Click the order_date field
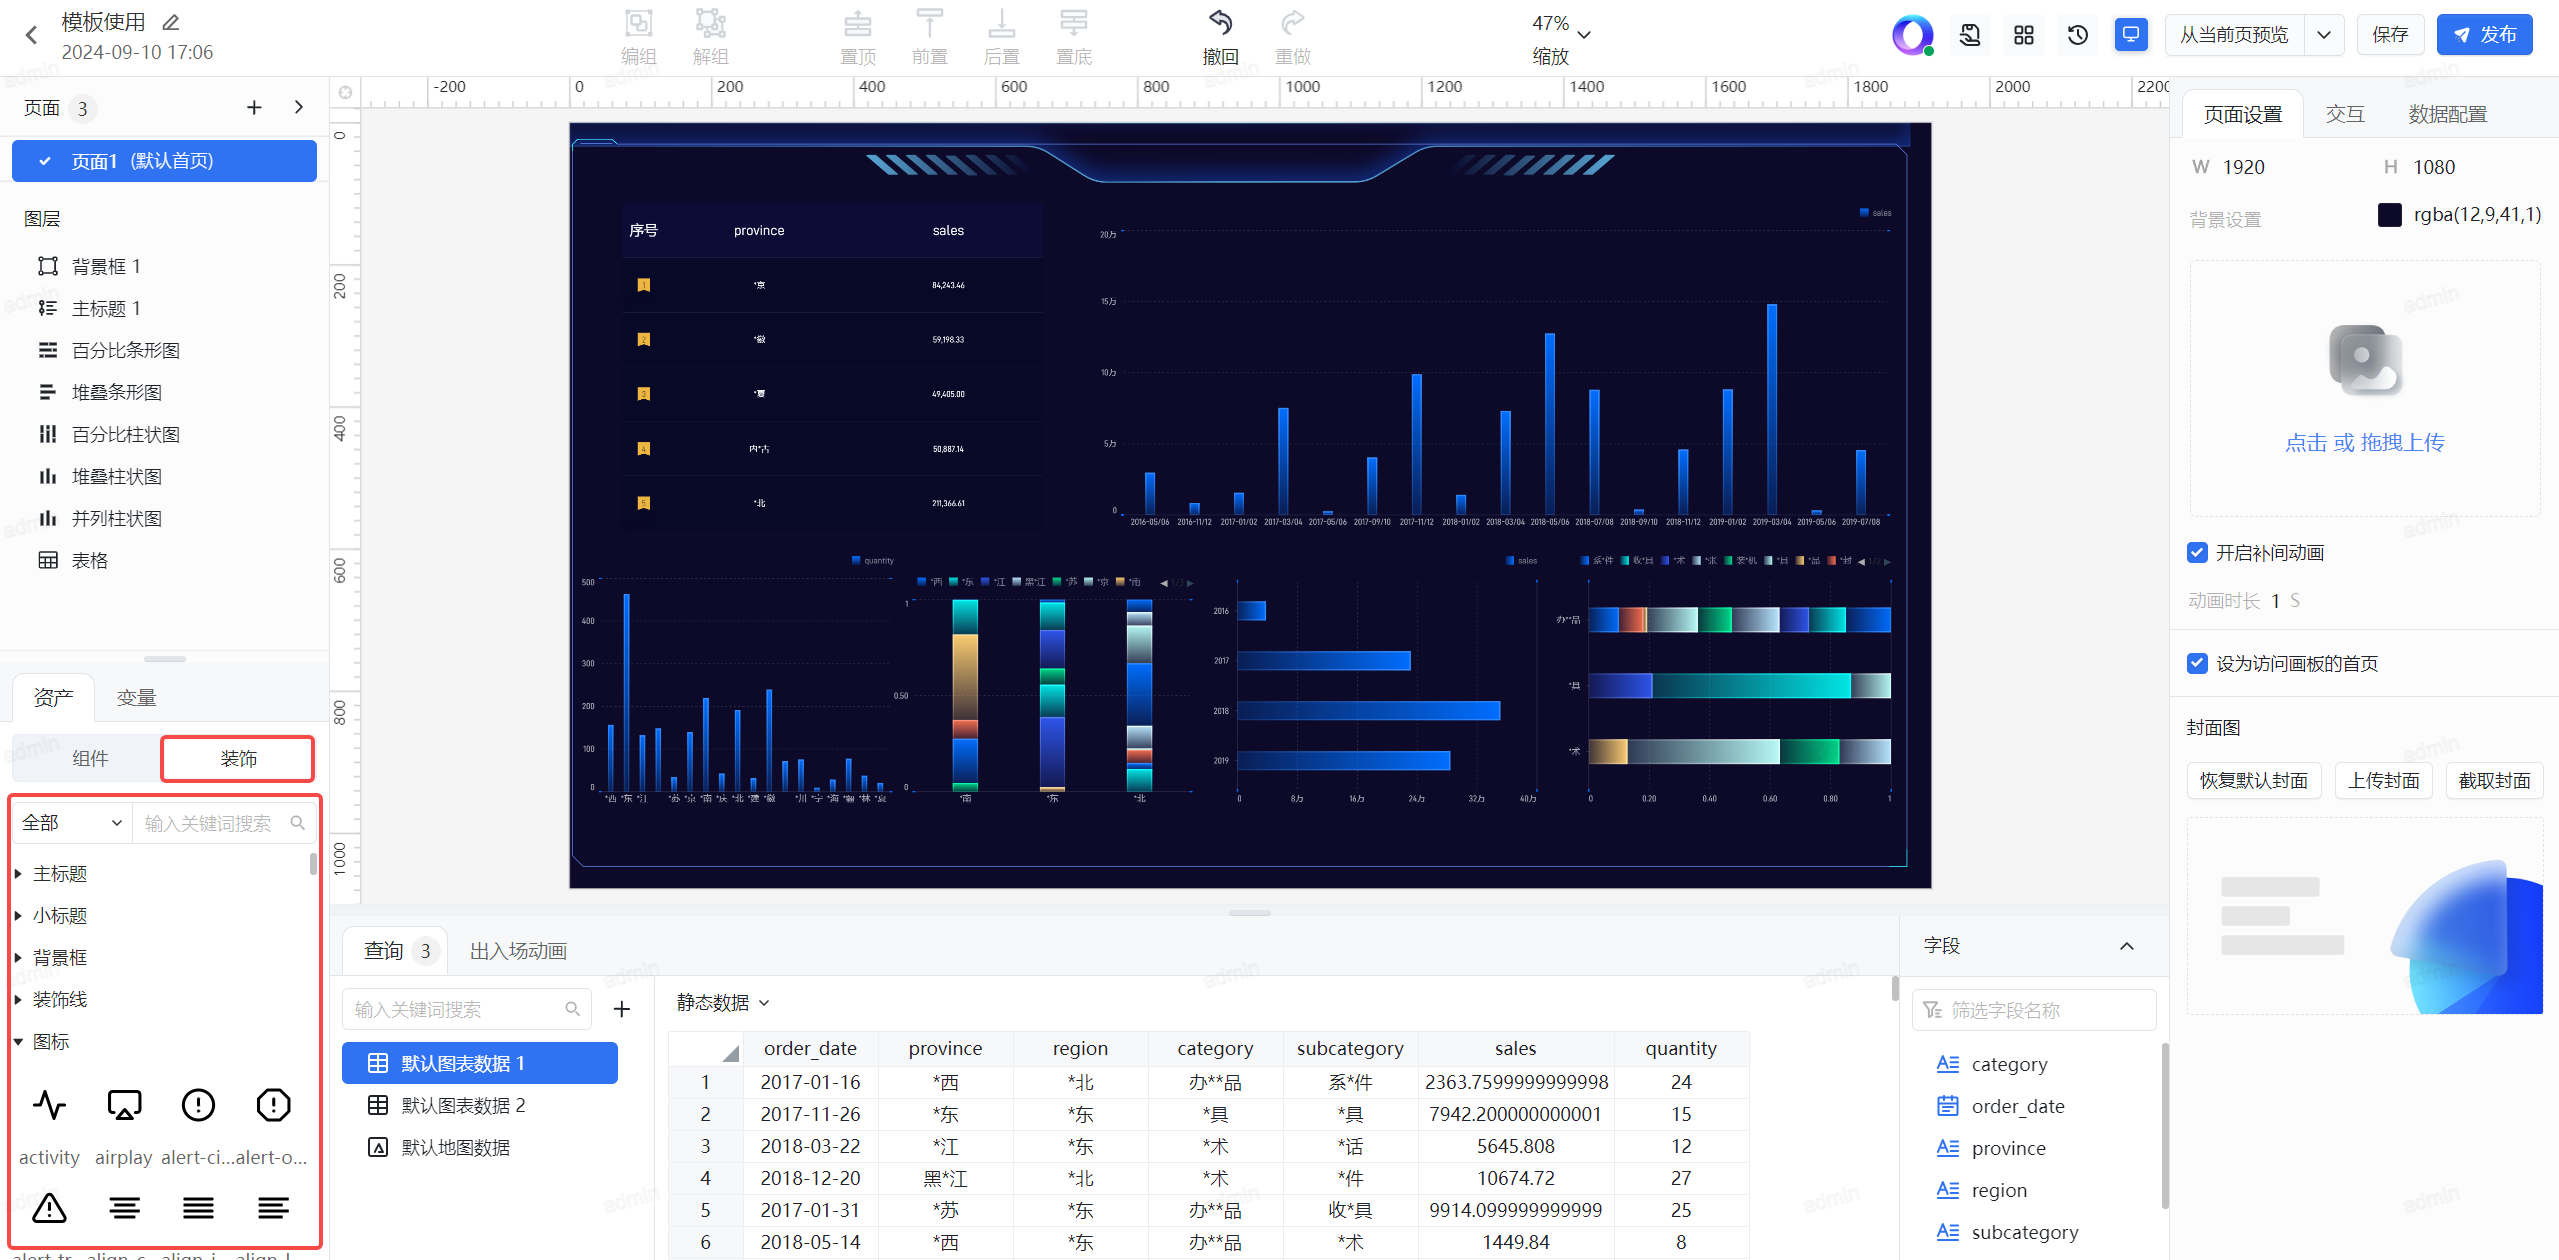The width and height of the screenshot is (2559, 1260). click(2018, 1106)
